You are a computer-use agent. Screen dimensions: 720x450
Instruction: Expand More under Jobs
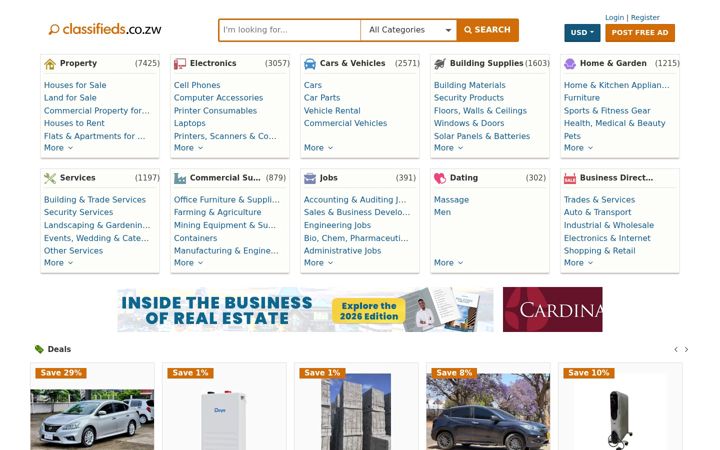click(318, 263)
